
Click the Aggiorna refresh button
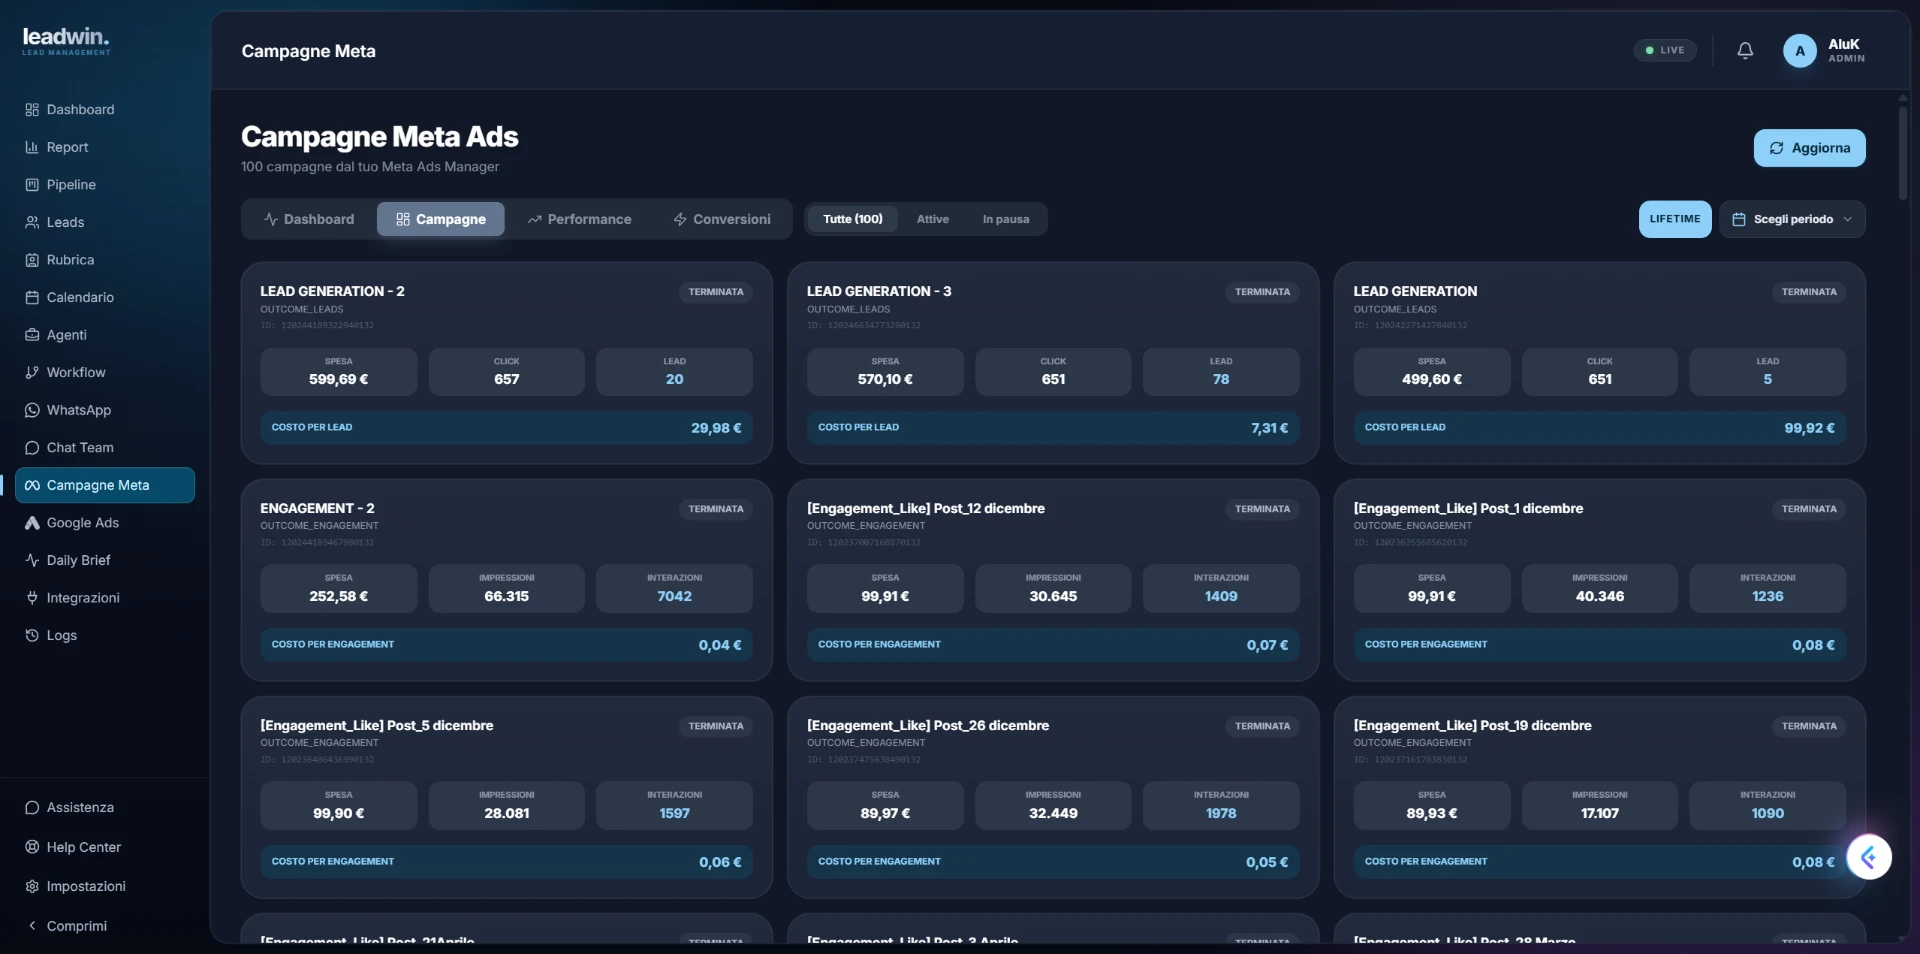(x=1810, y=148)
